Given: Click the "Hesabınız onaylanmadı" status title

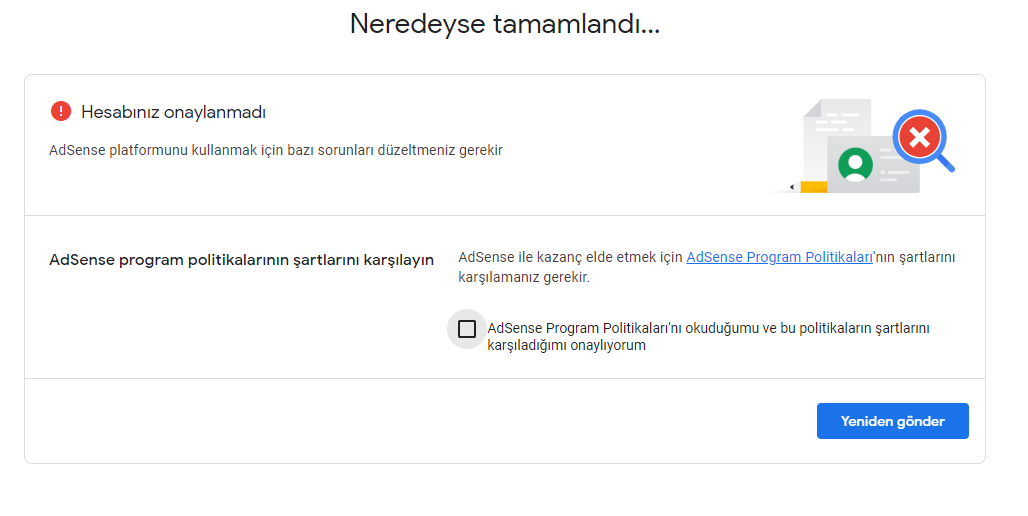Looking at the screenshot, I should click(174, 112).
